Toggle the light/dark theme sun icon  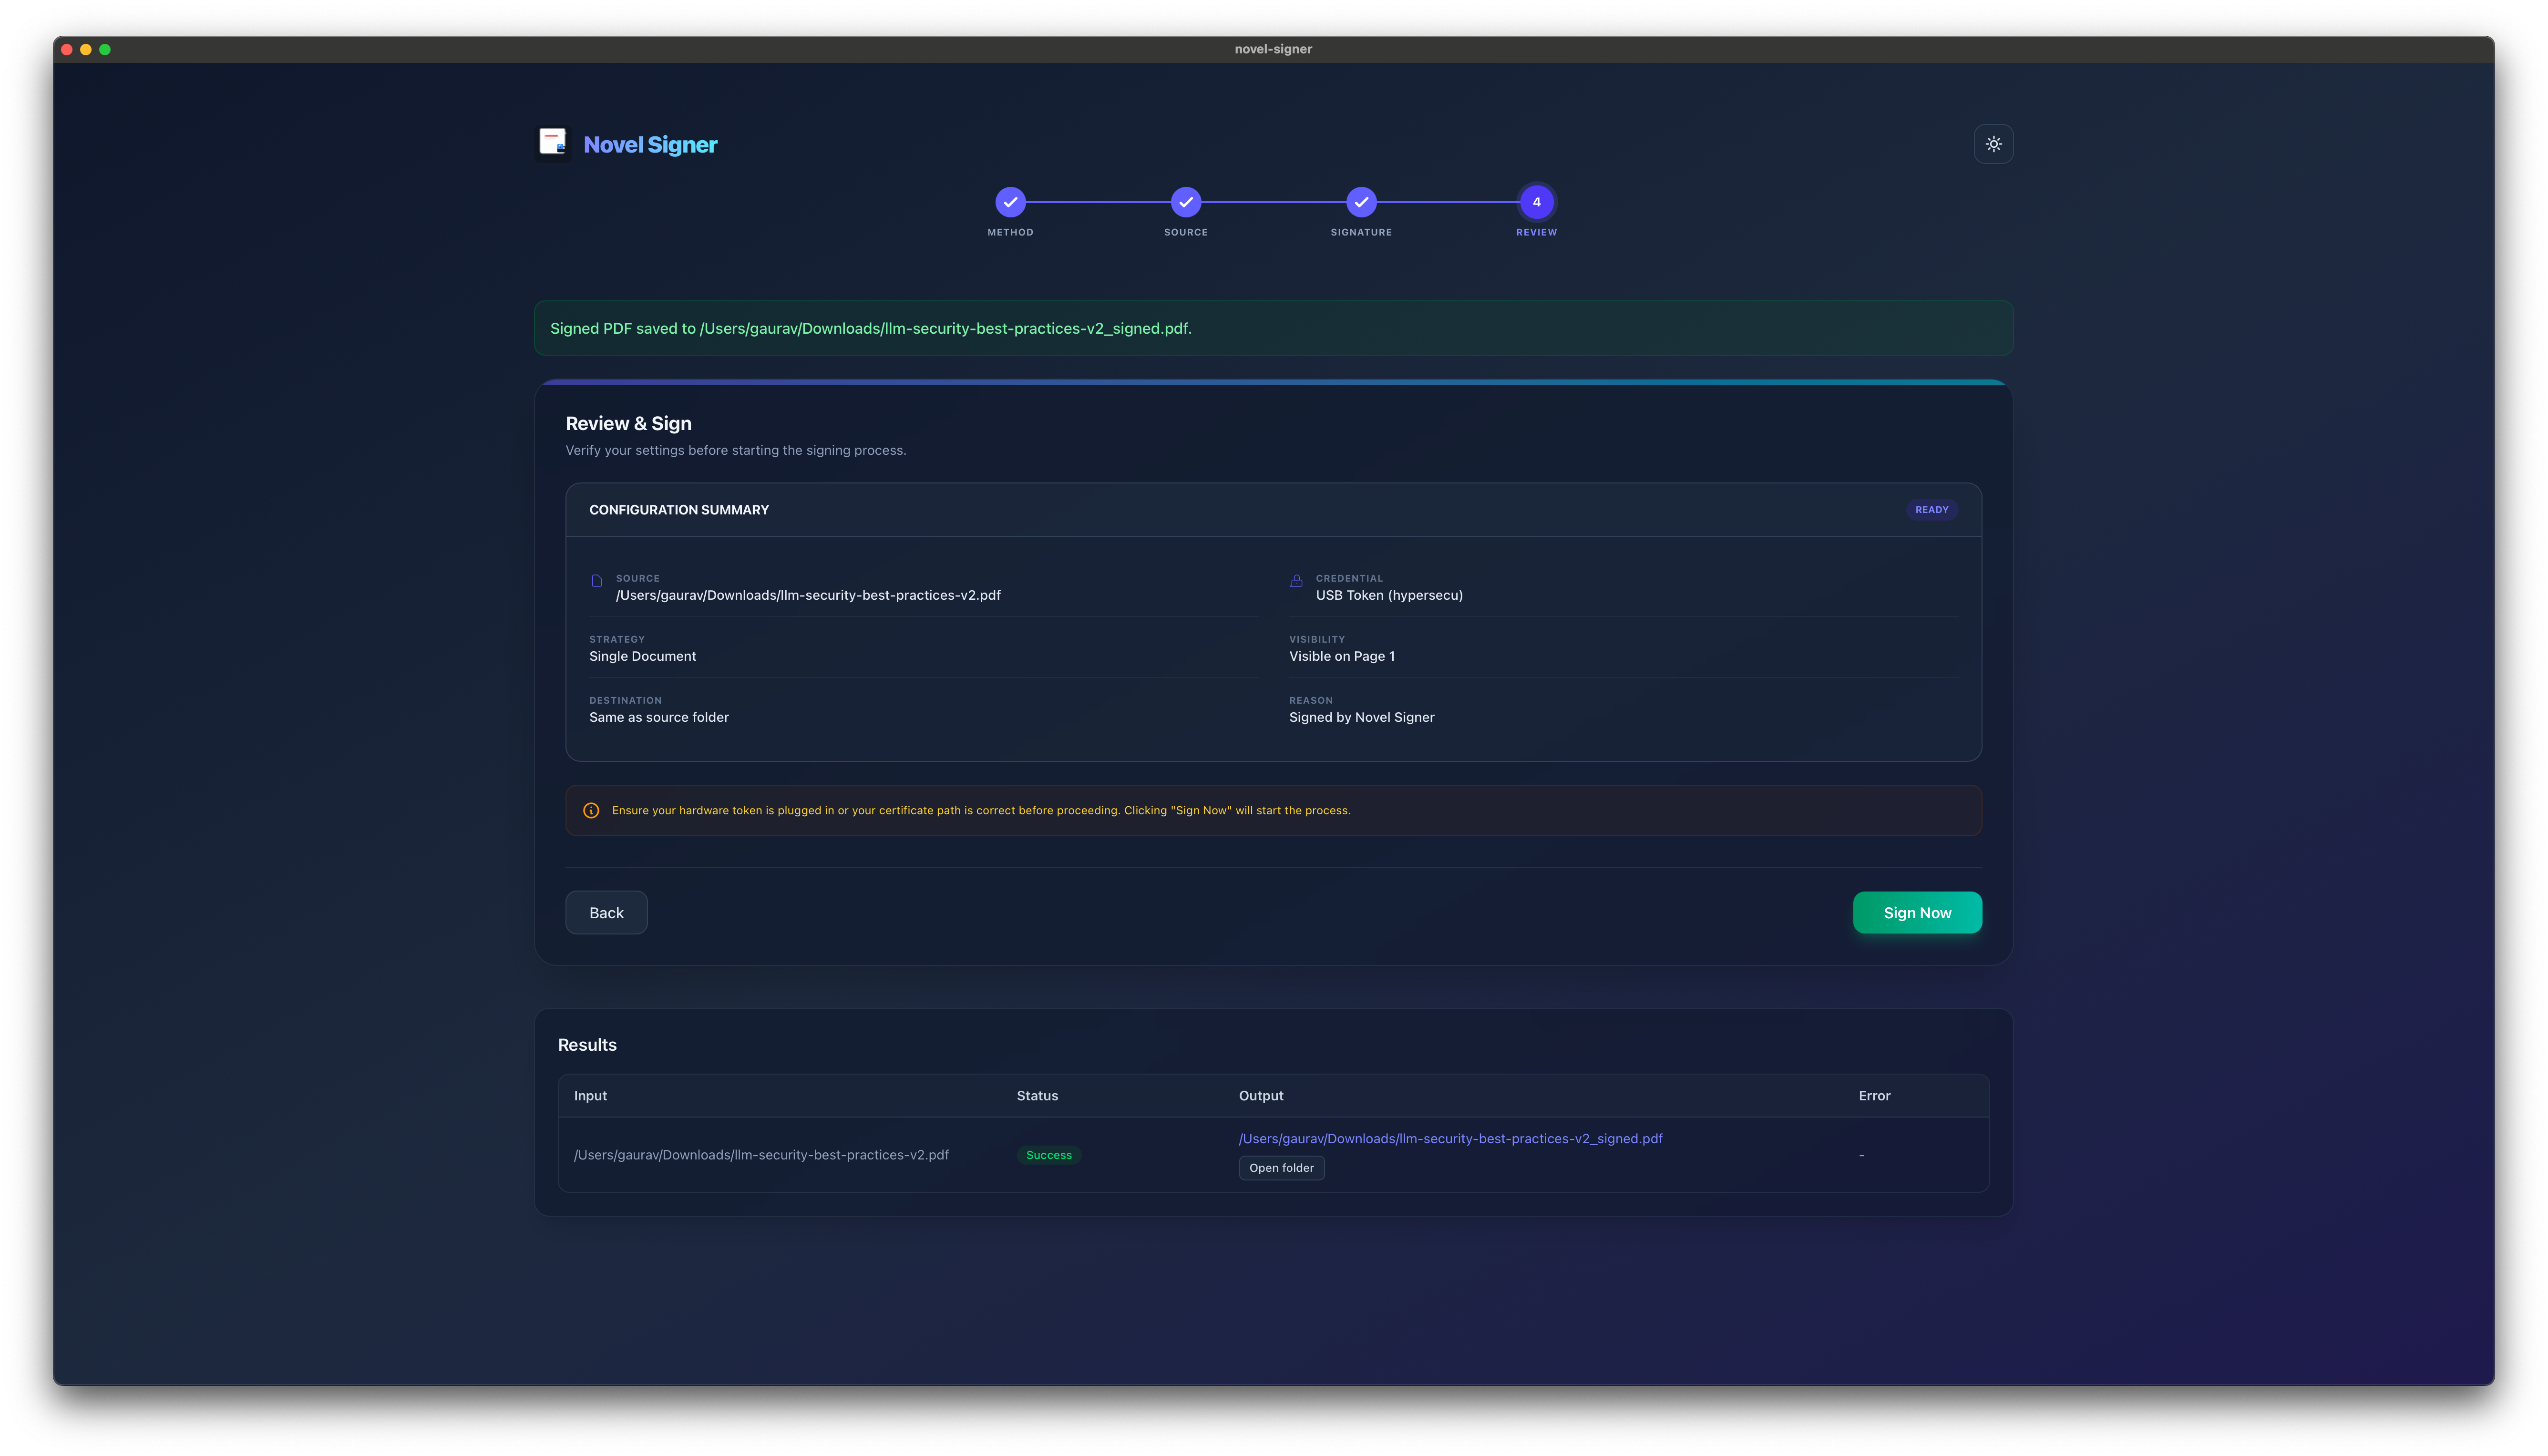(1993, 144)
